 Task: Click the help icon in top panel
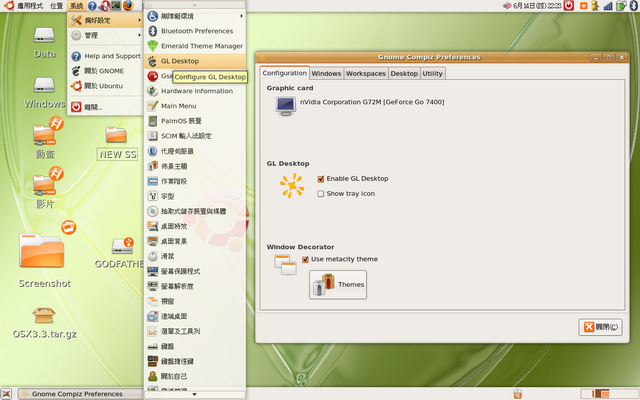click(92, 6)
